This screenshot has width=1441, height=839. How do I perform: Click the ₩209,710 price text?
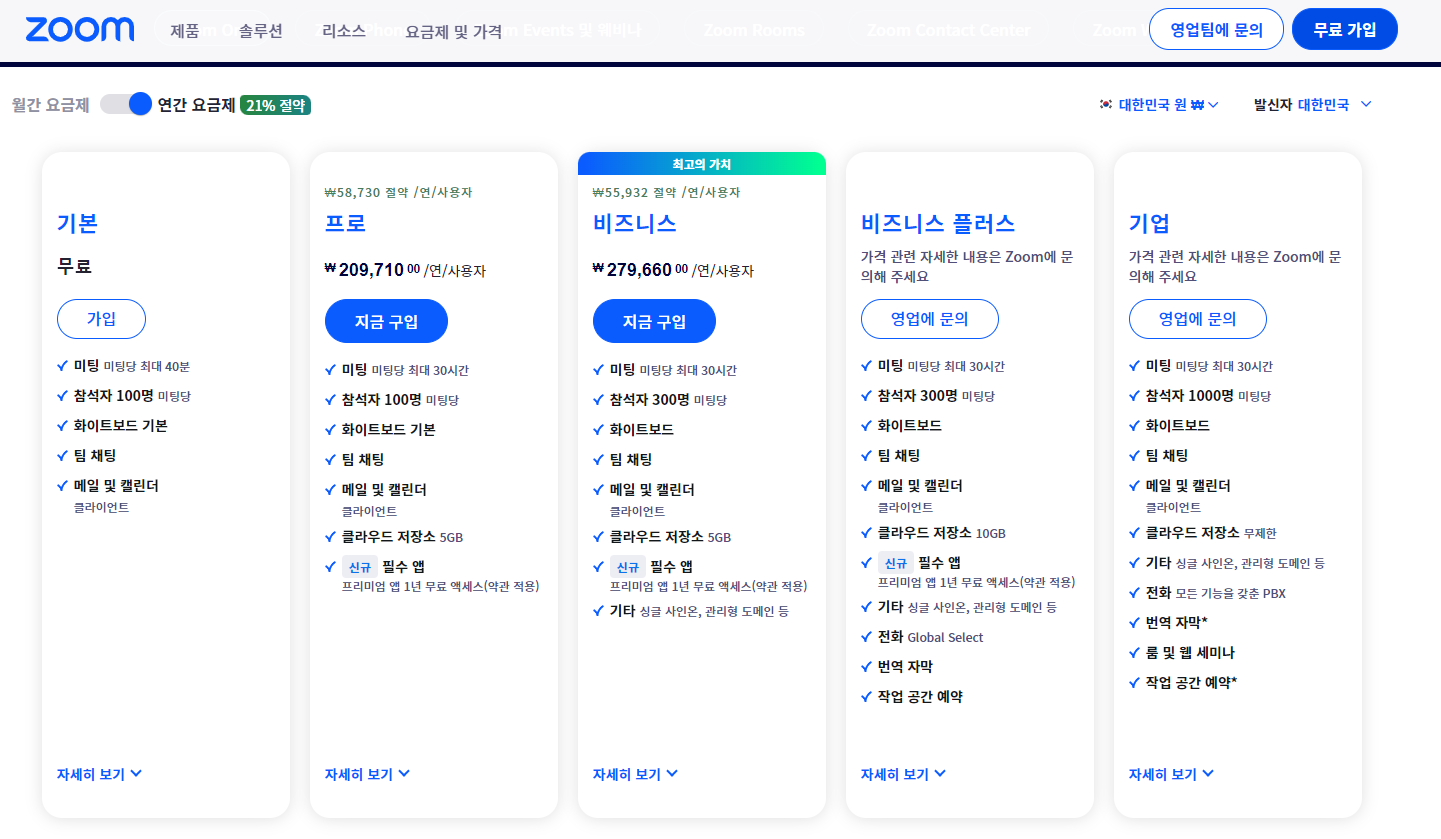pos(373,269)
